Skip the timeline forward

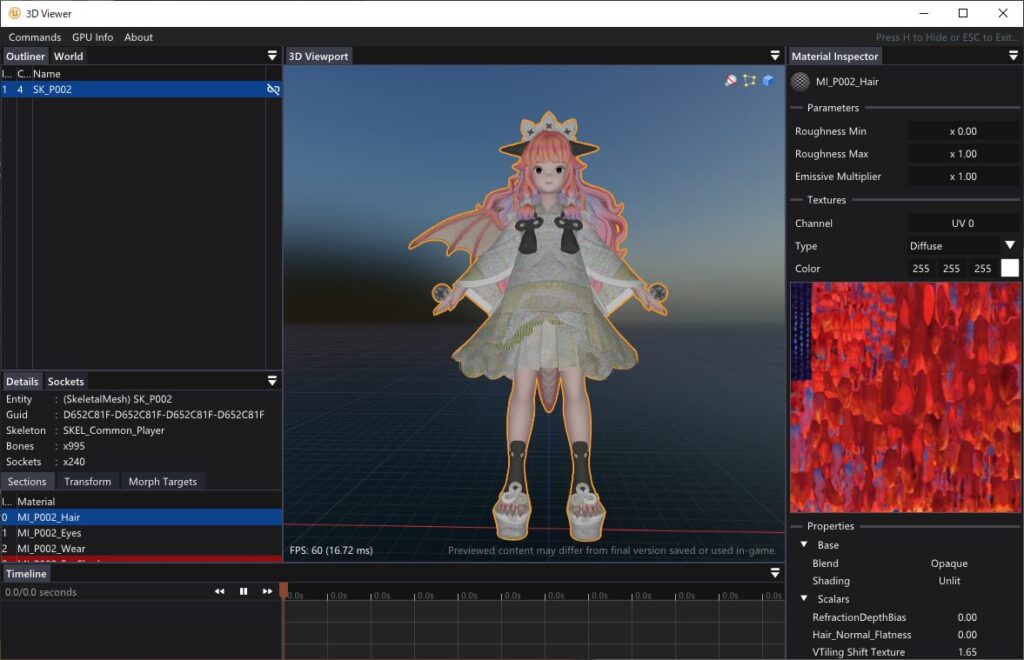pos(267,591)
